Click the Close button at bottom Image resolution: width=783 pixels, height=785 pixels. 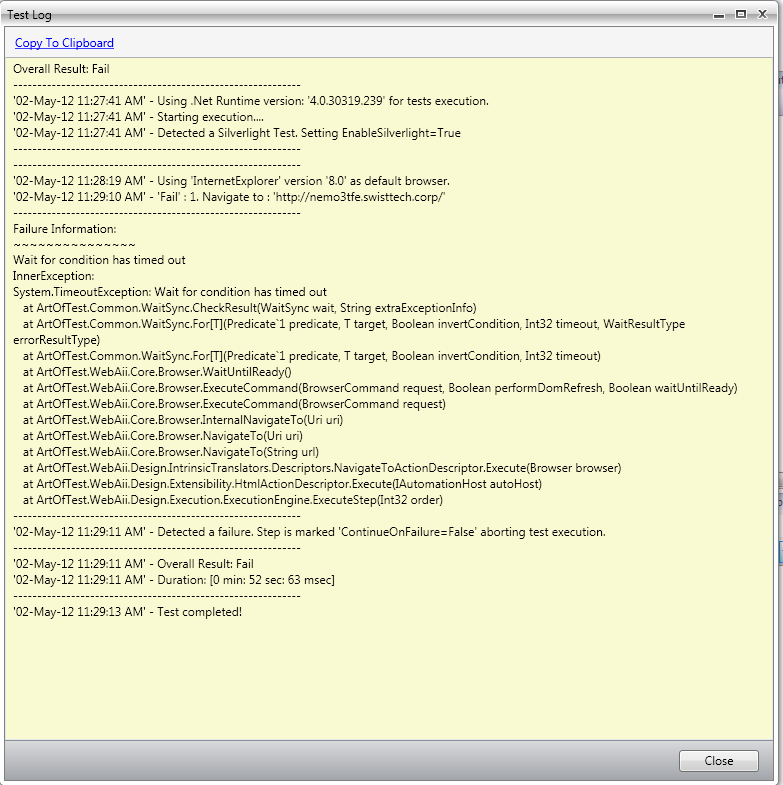point(718,760)
